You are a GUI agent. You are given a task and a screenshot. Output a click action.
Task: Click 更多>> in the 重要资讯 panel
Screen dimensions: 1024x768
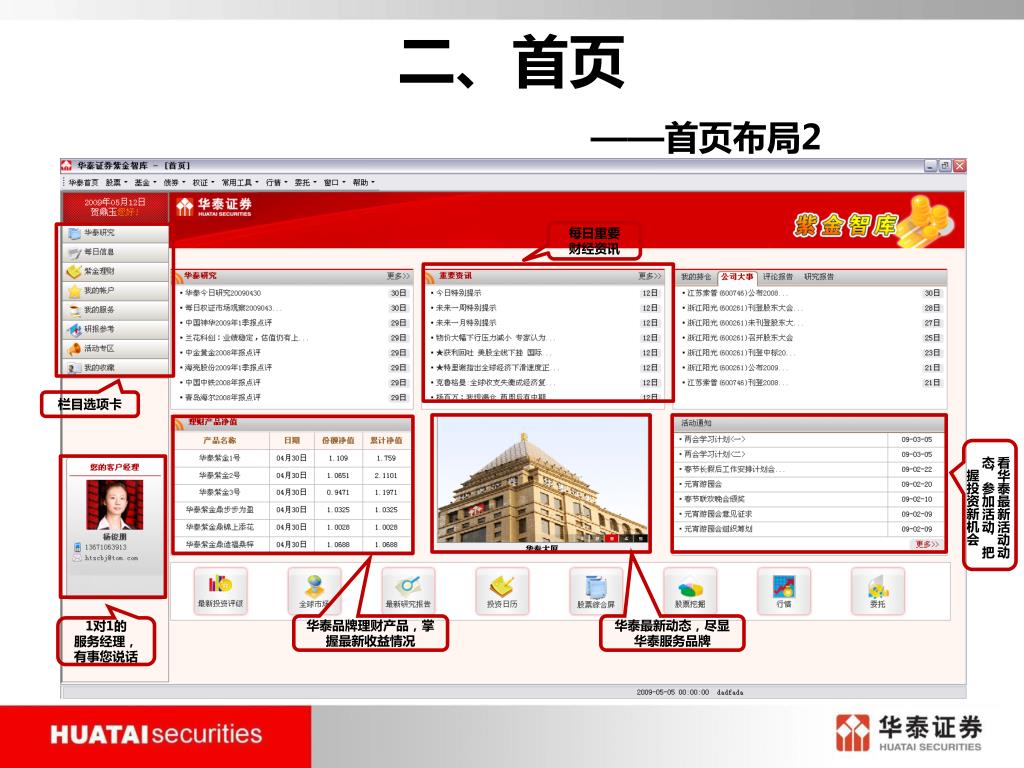650,276
